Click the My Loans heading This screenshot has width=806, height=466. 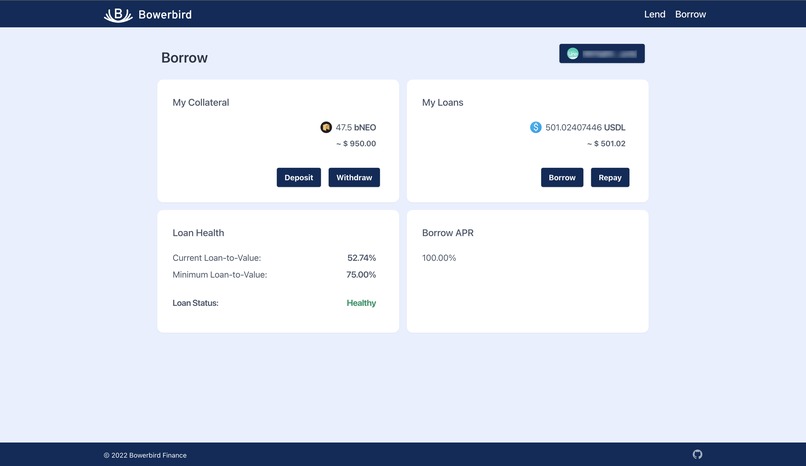443,102
